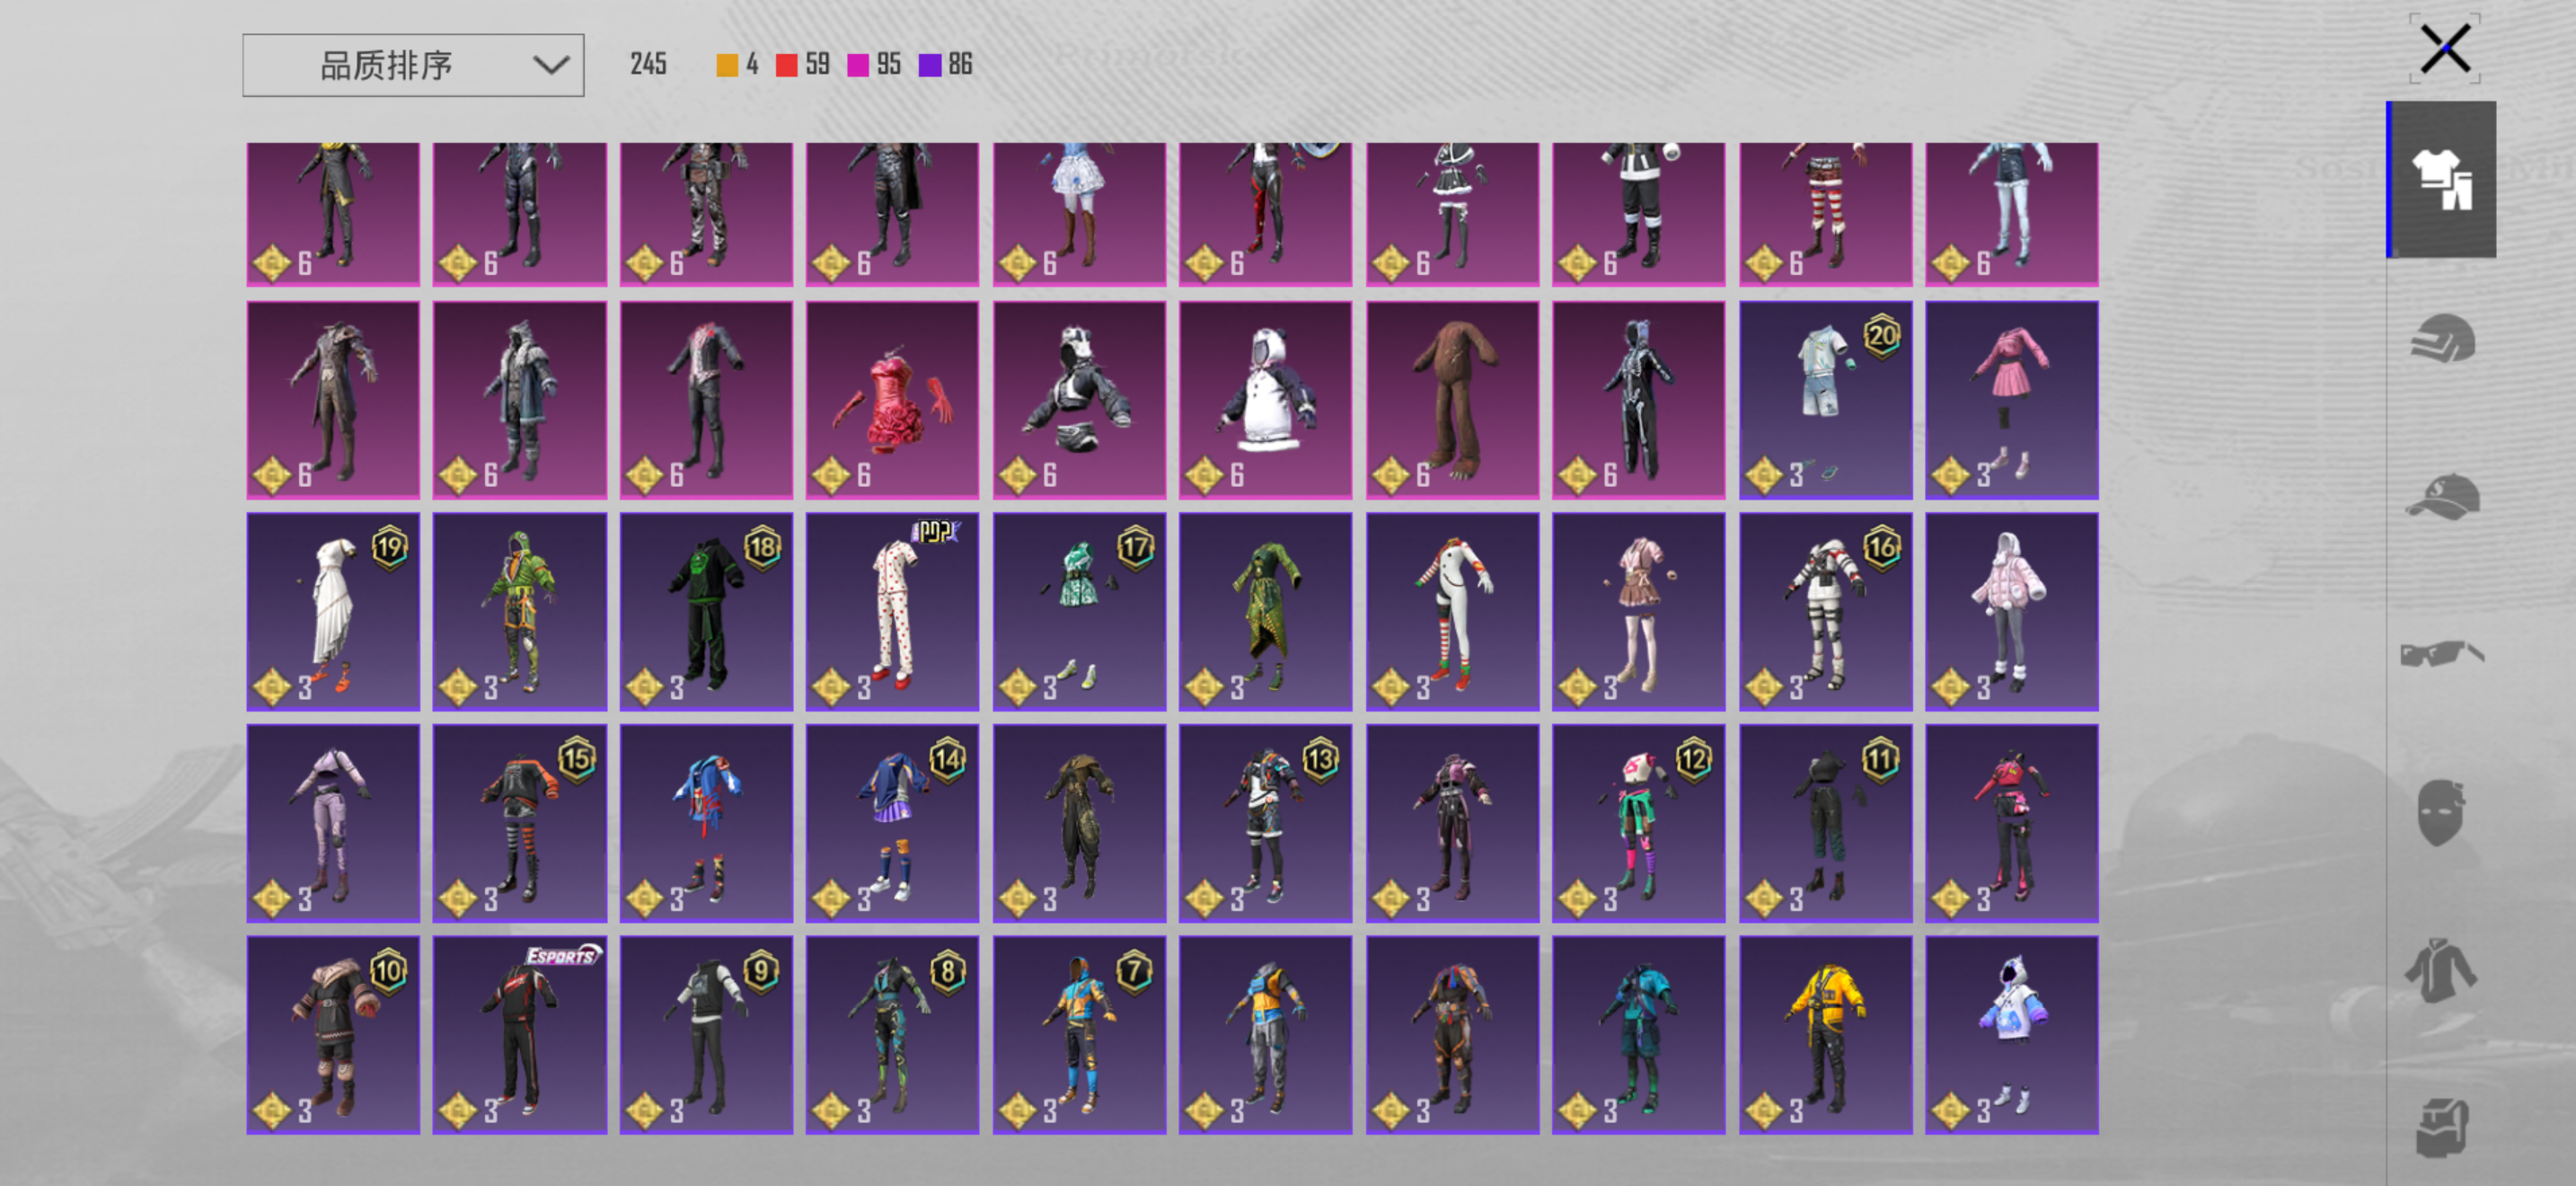Viewport: 2576px width, 1186px height.
Task: Select the brown bear costume
Action: click(1452, 400)
